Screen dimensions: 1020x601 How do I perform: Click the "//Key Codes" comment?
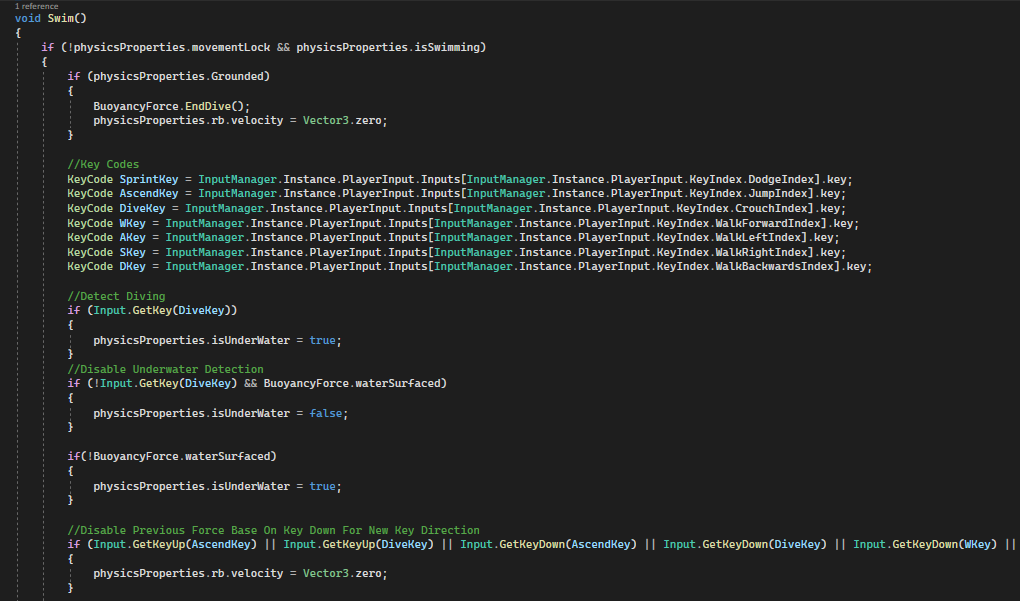pos(103,165)
